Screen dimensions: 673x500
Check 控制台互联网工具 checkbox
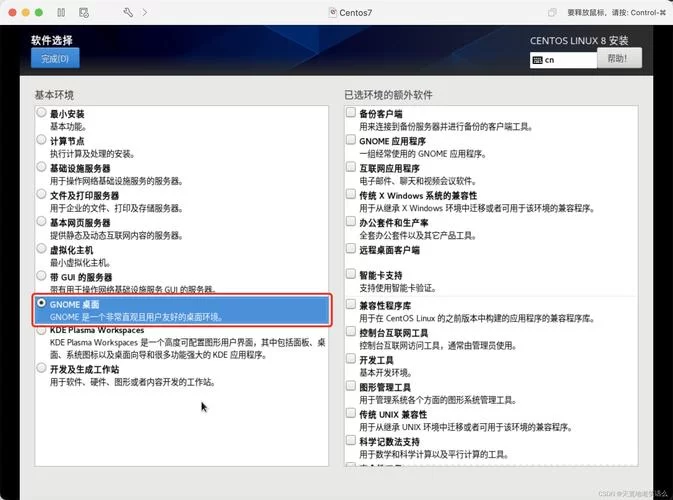click(x=351, y=331)
